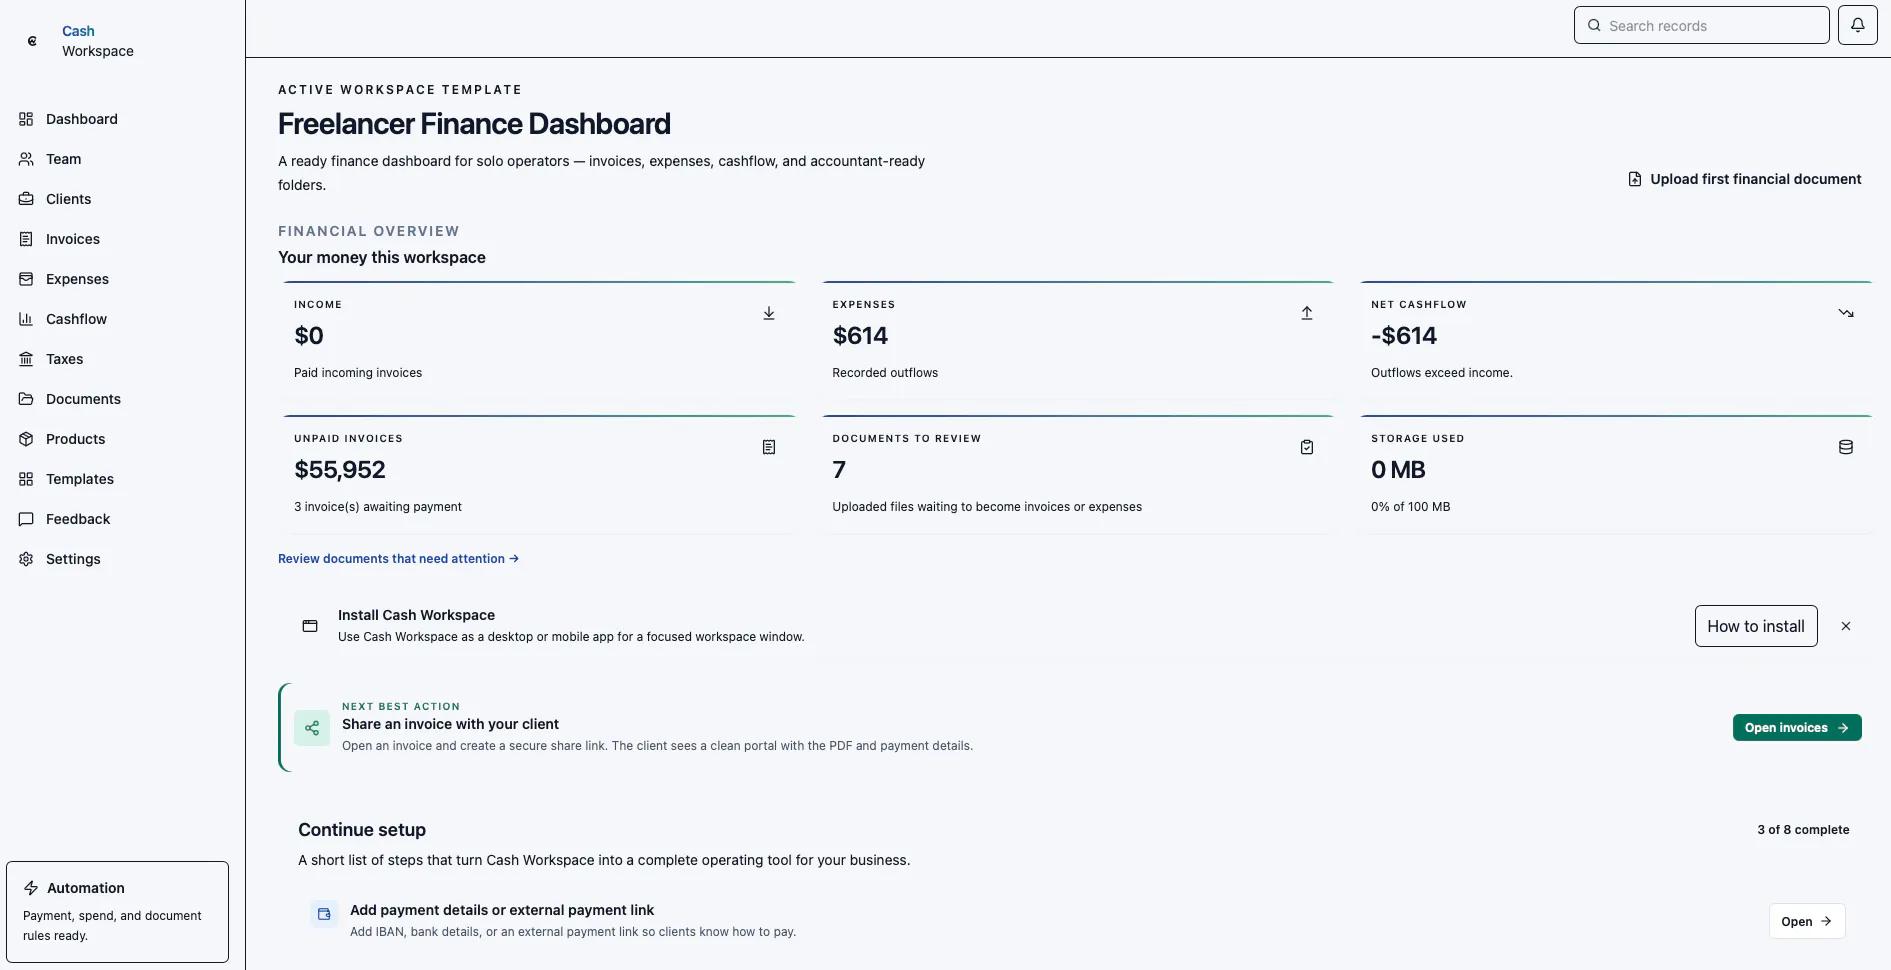Viewport: 1891px width, 970px height.
Task: Click the Freelancer Finance Dashboard heading
Action: coord(474,124)
